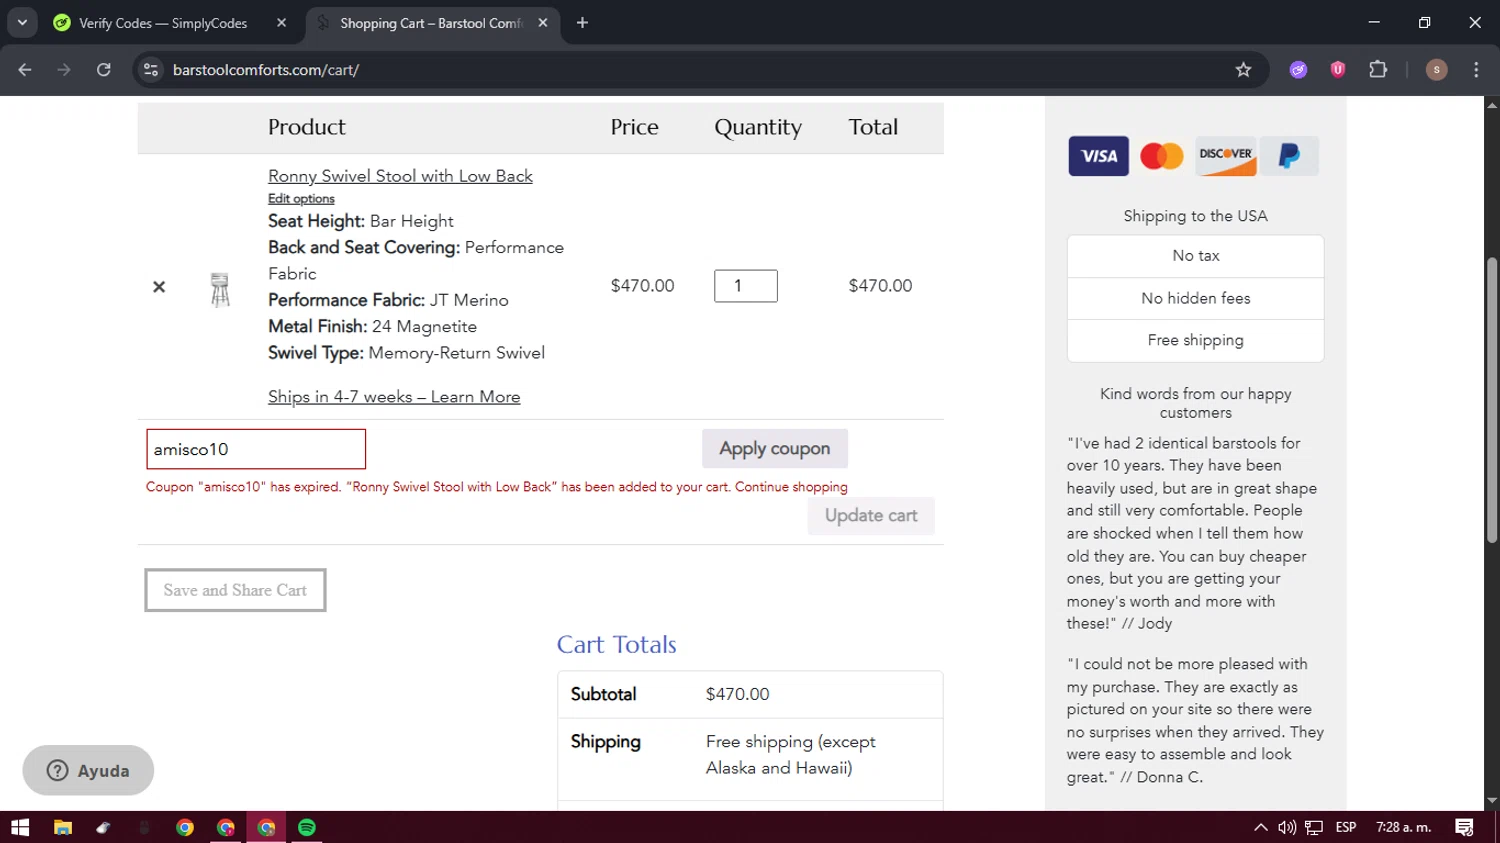Follow the Continue shopping link
Image resolution: width=1500 pixels, height=843 pixels.
pyautogui.click(x=791, y=487)
